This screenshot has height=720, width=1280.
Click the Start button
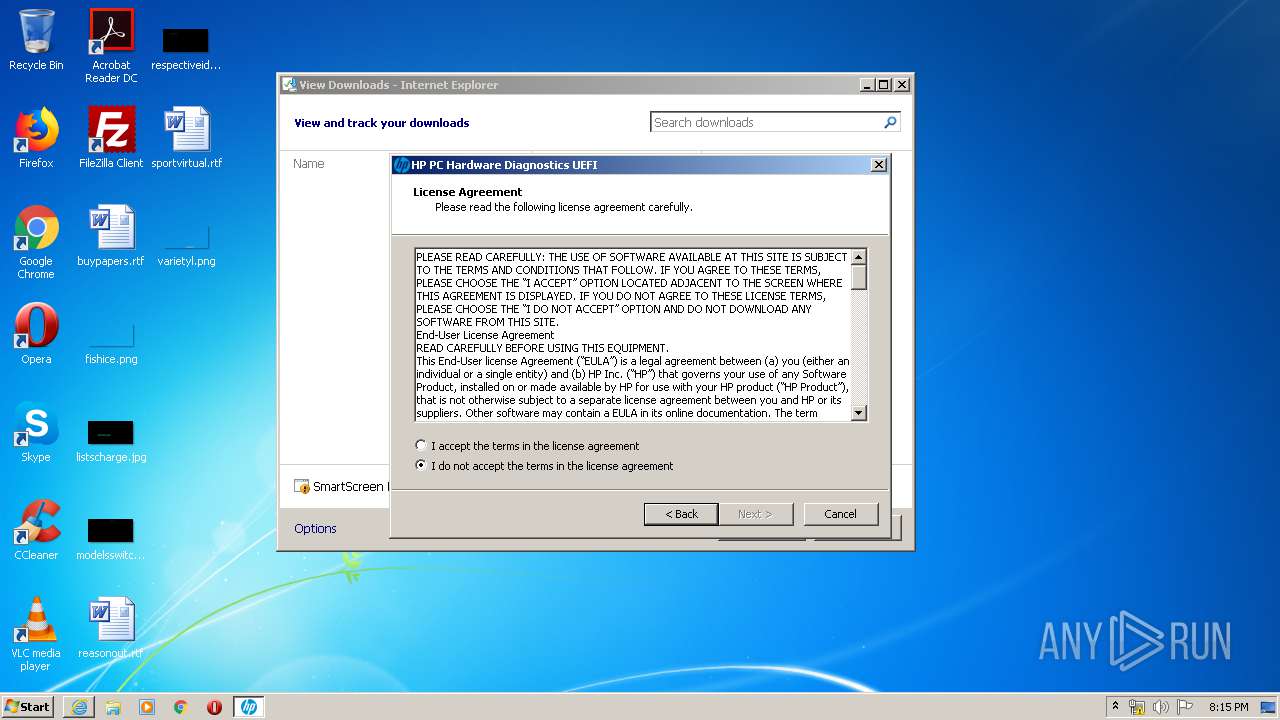28,707
